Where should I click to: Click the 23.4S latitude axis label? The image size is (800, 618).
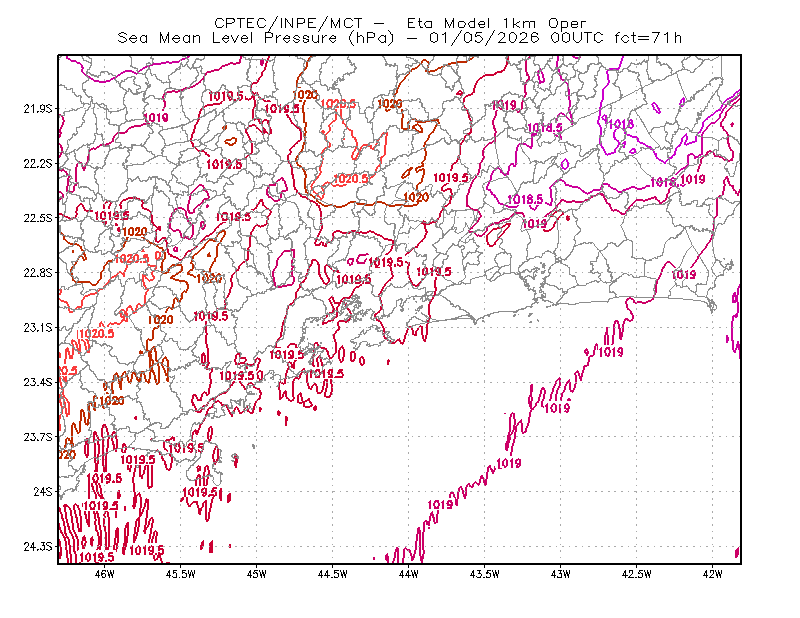click(38, 382)
